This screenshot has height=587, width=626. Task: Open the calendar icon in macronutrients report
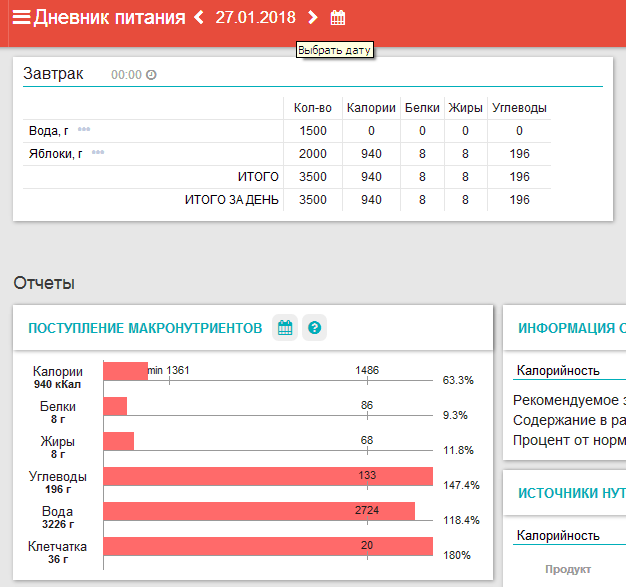point(285,328)
